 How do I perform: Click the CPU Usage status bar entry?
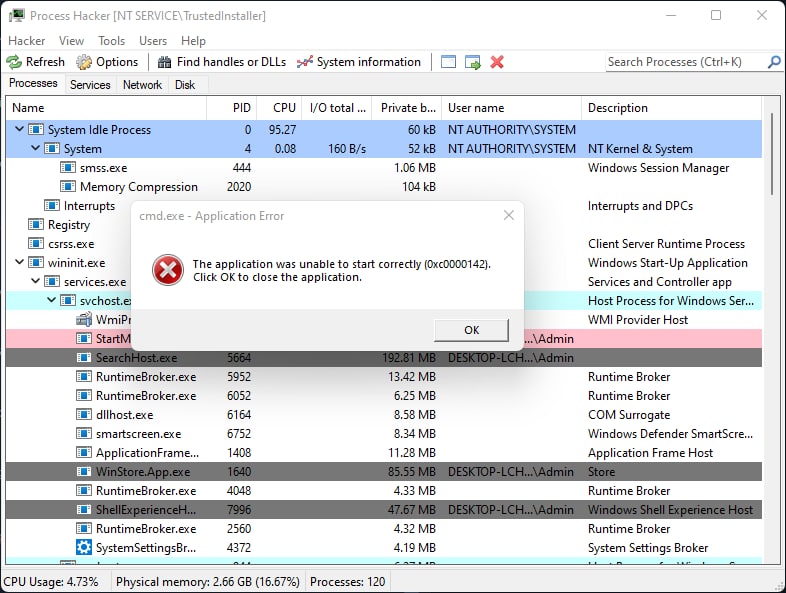click(51, 582)
